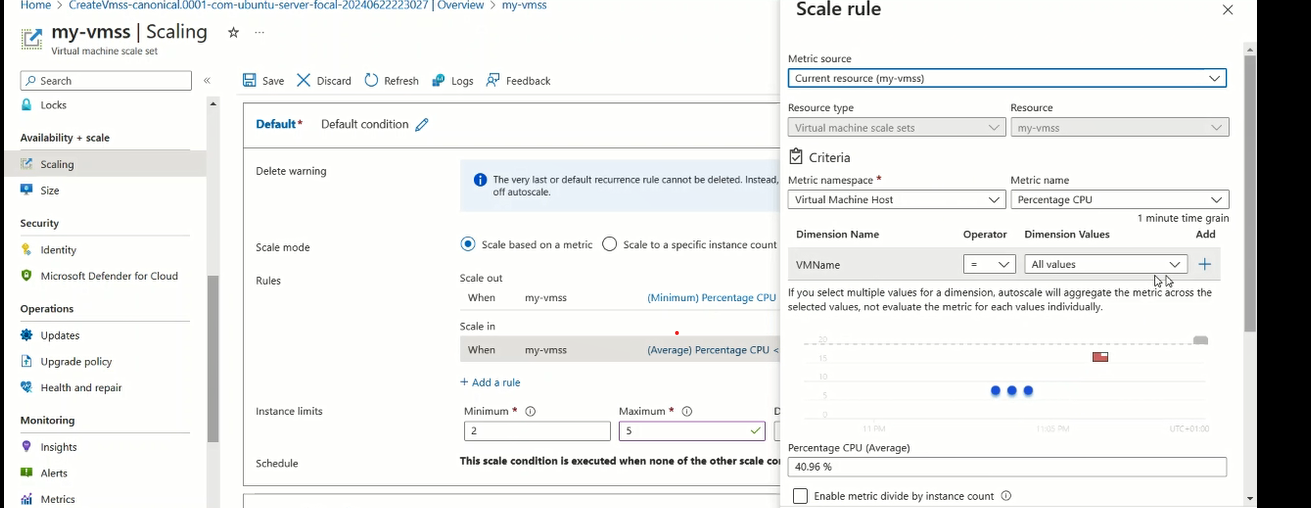Click the Security section heading
The image size is (1311, 508).
point(40,224)
